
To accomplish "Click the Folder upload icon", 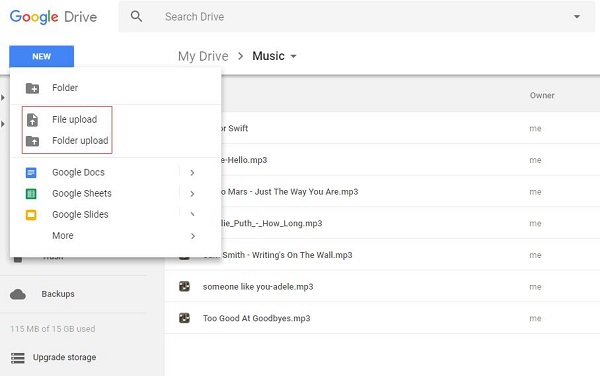I will pyautogui.click(x=33, y=141).
